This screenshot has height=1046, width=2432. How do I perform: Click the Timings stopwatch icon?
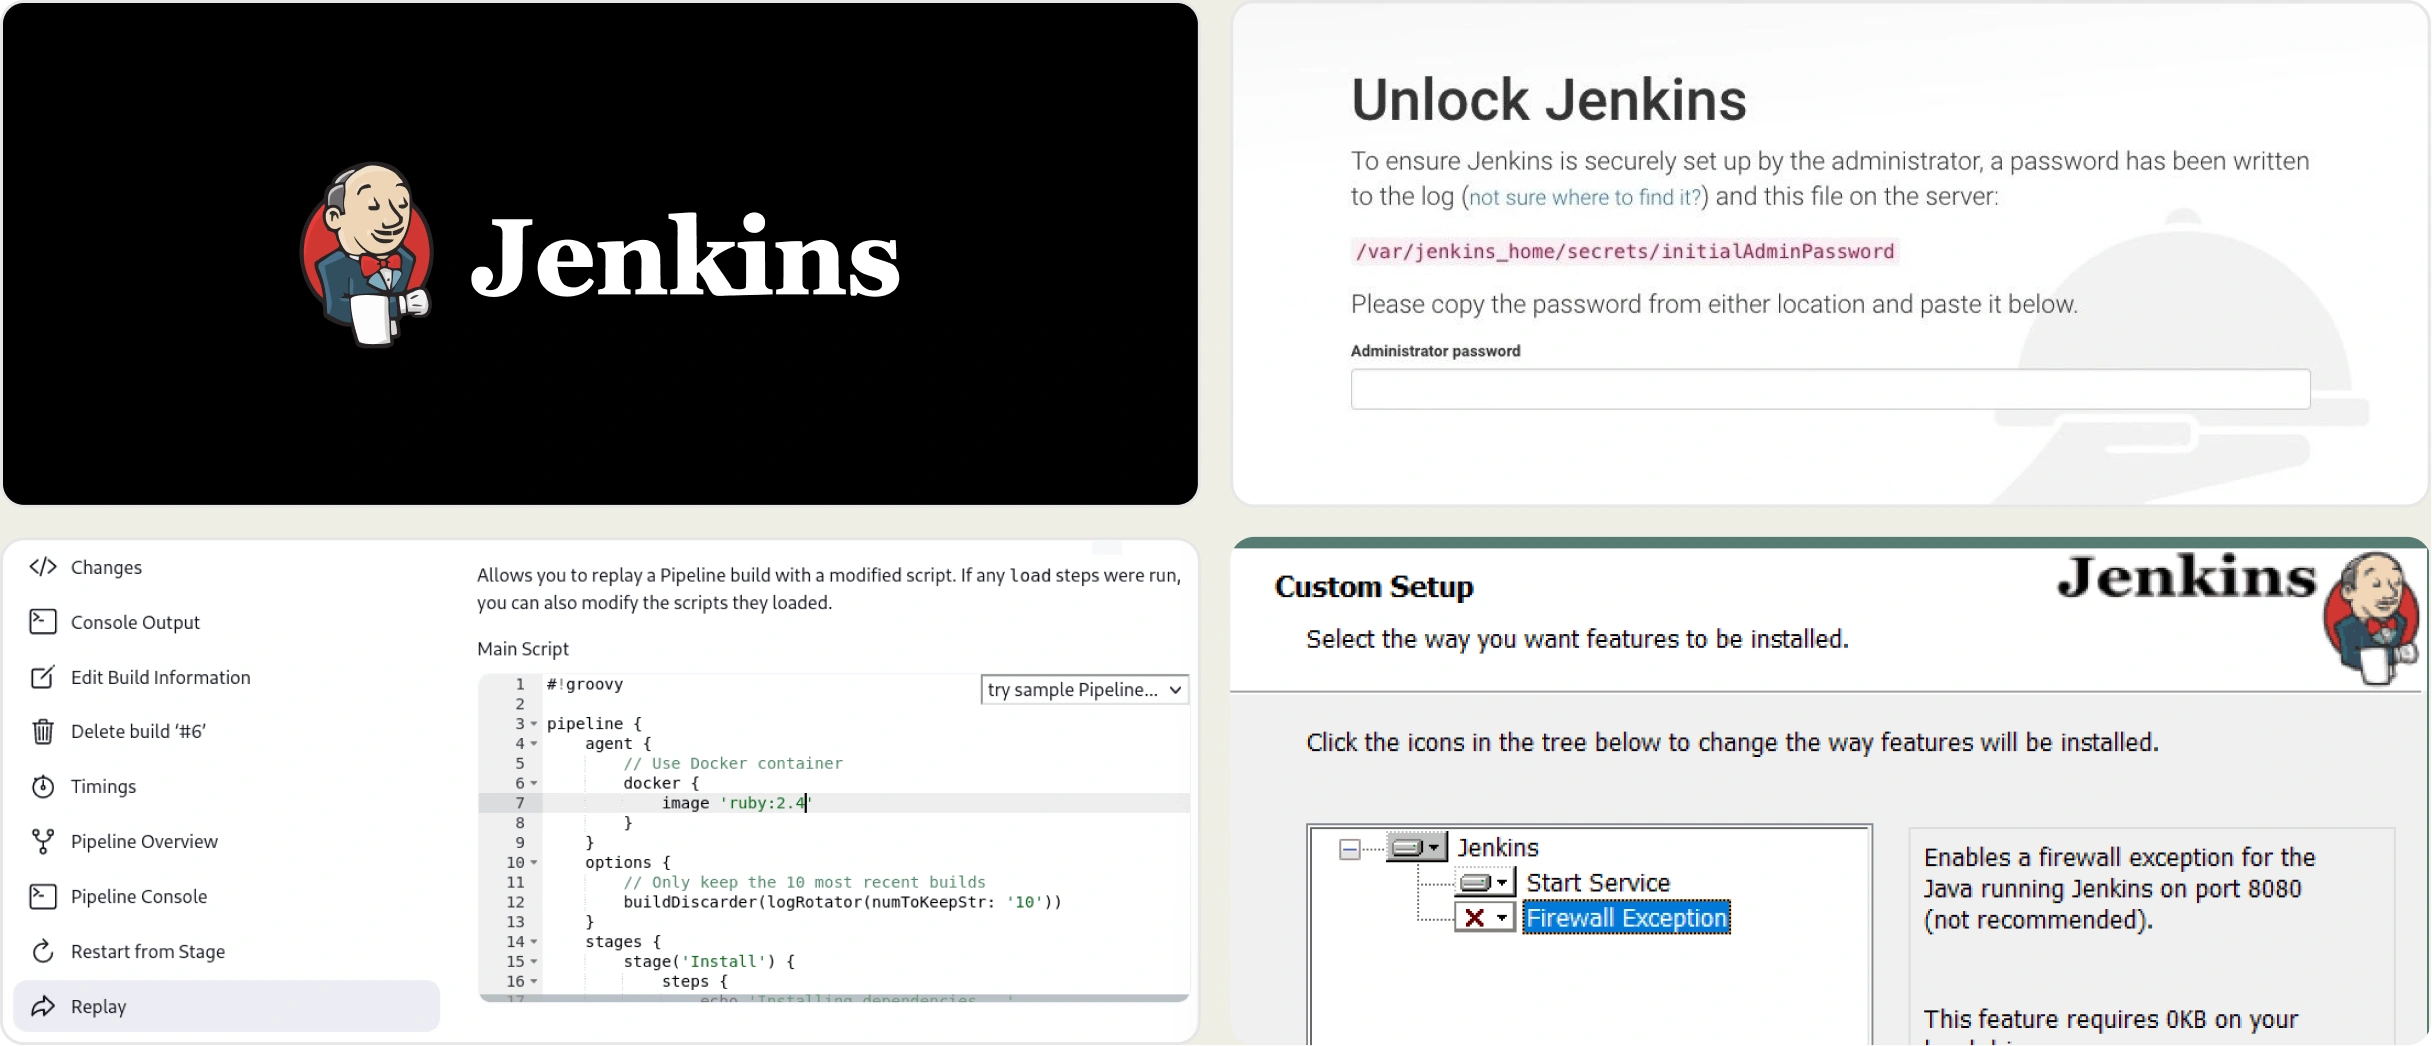tap(43, 786)
